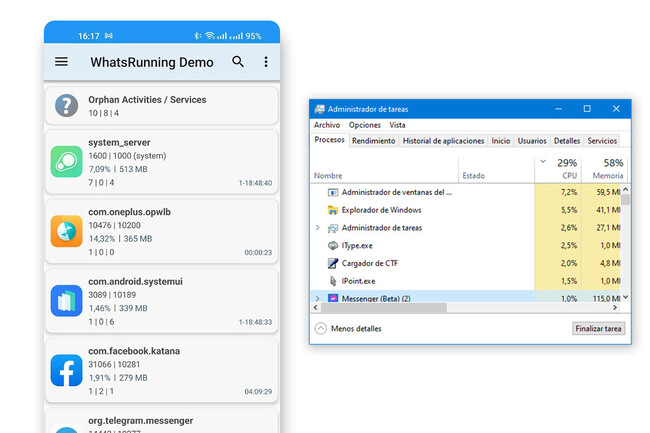Click the Messenger (Beta) app icon

[333, 298]
